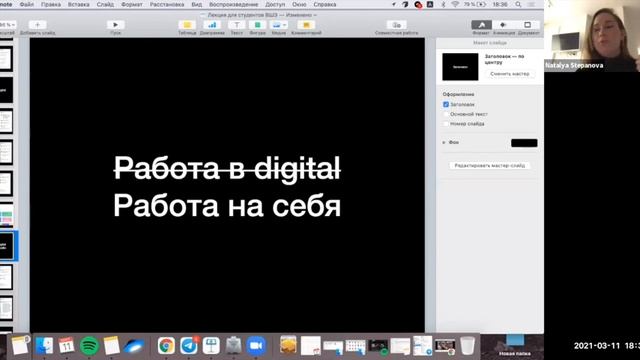Click Редактировать мастер-слайд button
The image size is (640, 360).
point(490,166)
